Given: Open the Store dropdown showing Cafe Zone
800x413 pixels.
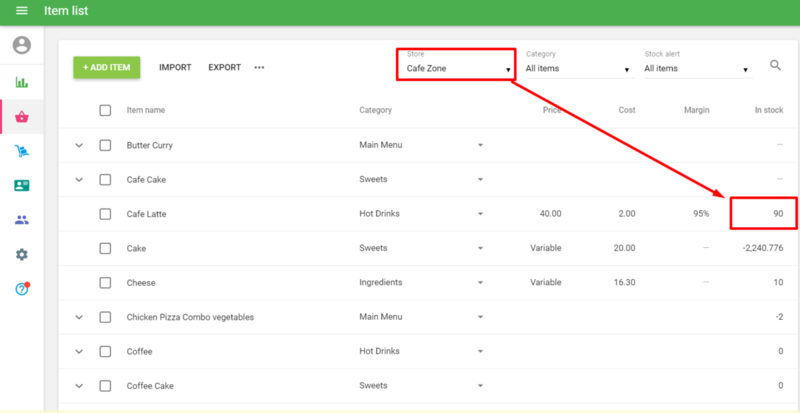Looking at the screenshot, I should [x=458, y=69].
